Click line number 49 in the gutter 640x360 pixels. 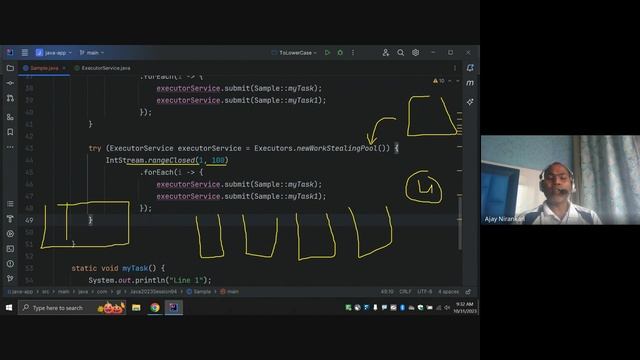pyautogui.click(x=29, y=220)
